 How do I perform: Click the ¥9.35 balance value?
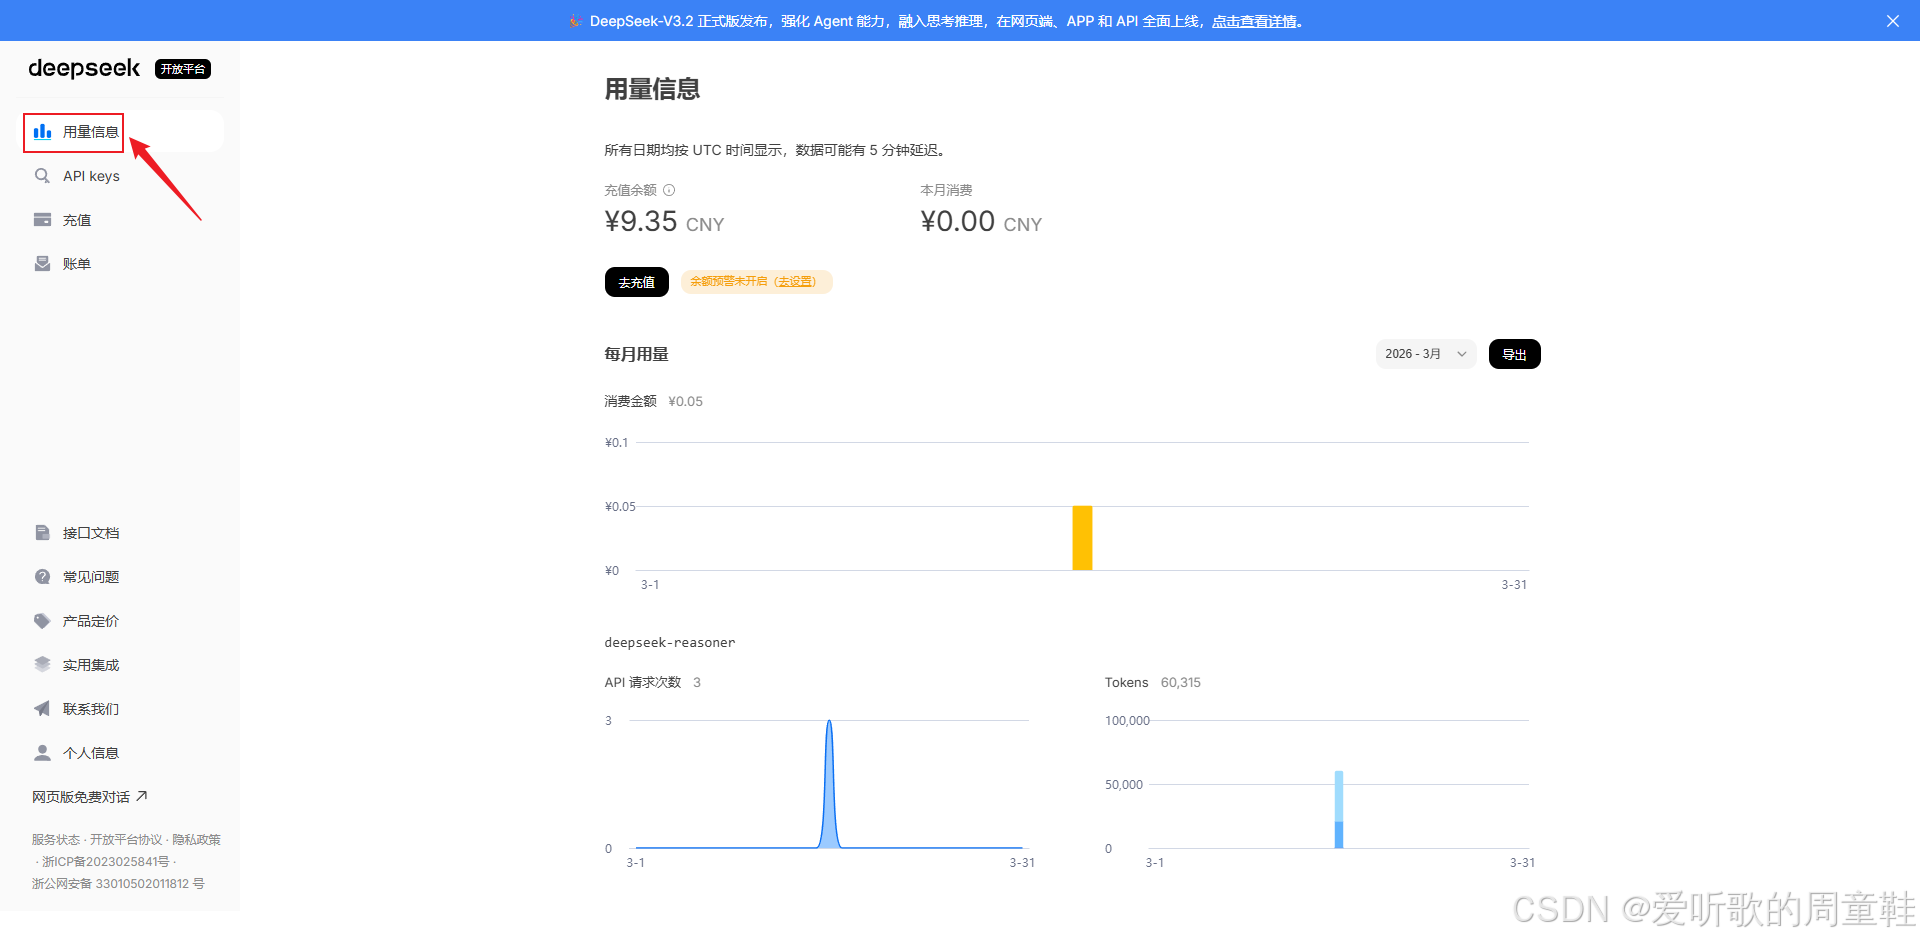pos(641,221)
